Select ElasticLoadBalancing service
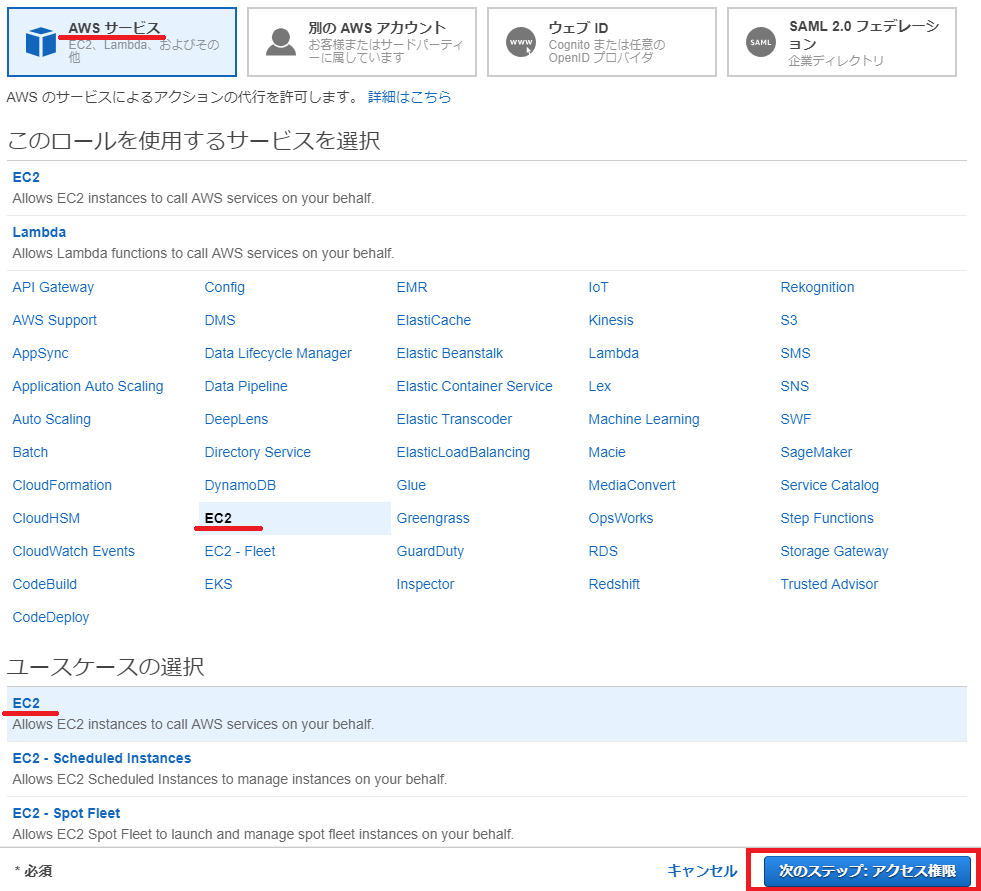 coord(463,452)
